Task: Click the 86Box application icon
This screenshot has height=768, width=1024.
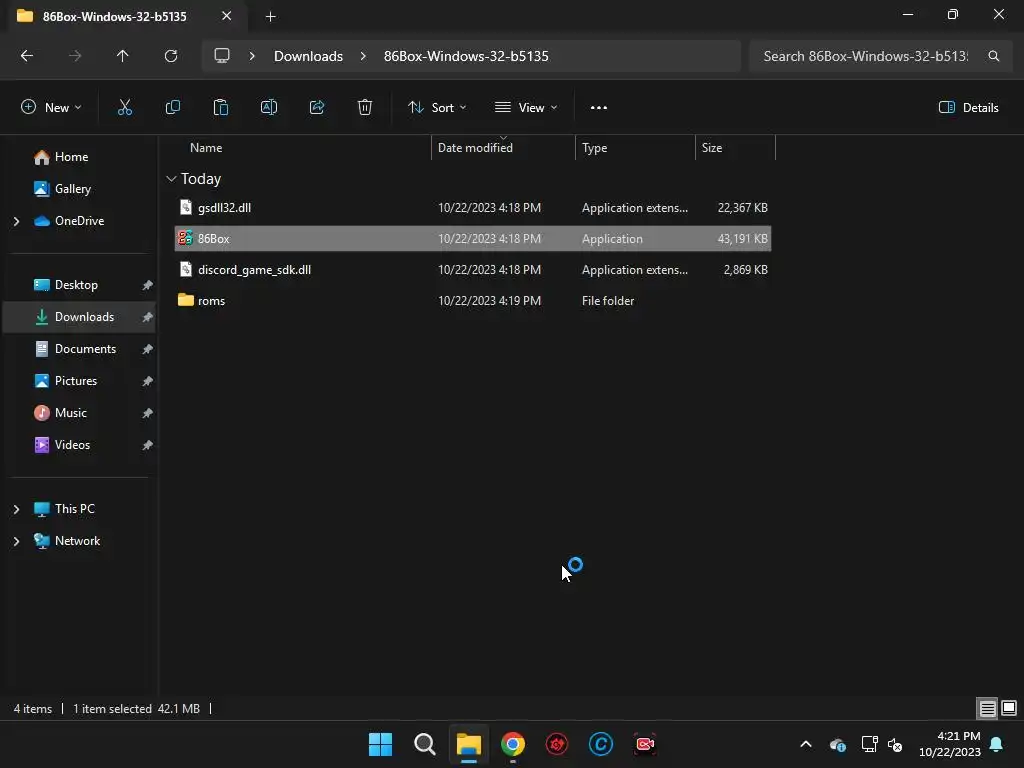Action: point(185,238)
